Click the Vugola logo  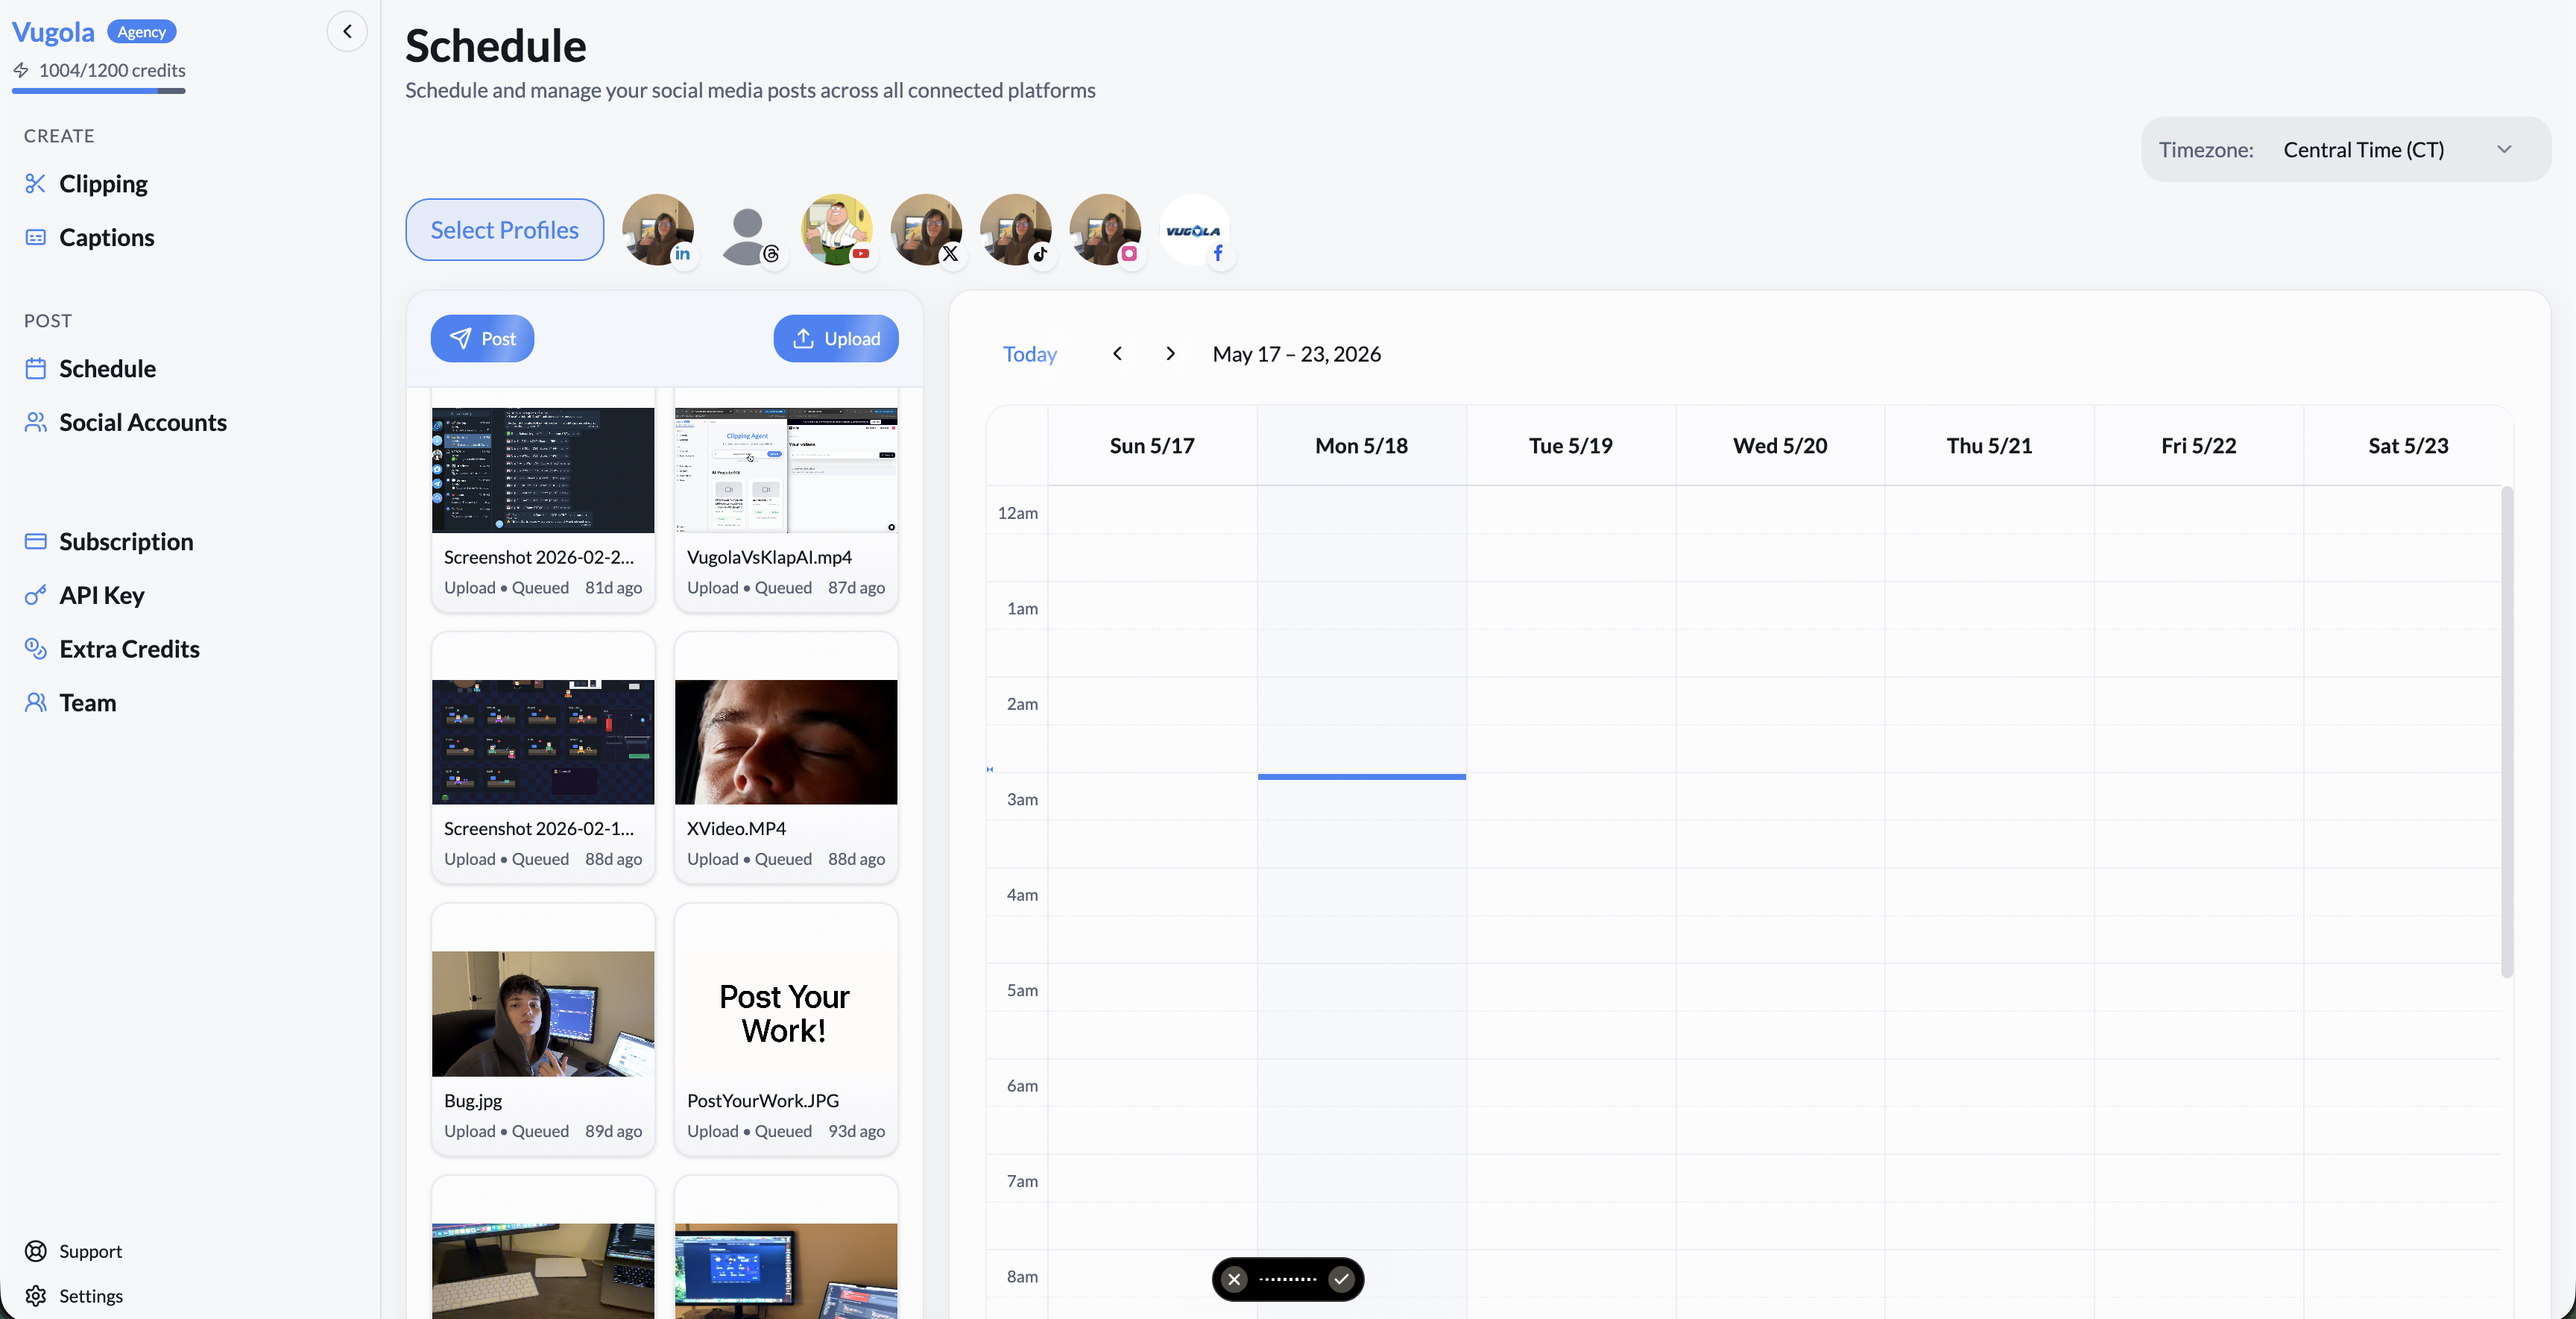(53, 32)
